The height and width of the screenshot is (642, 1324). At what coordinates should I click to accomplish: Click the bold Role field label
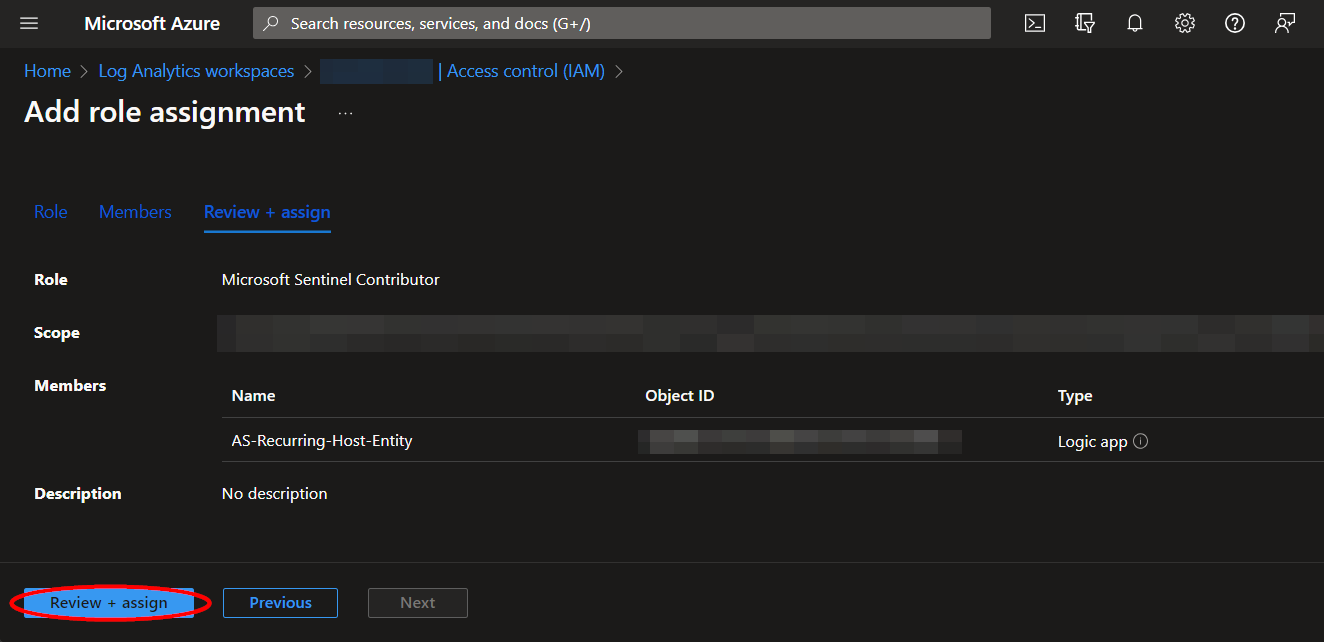51,280
